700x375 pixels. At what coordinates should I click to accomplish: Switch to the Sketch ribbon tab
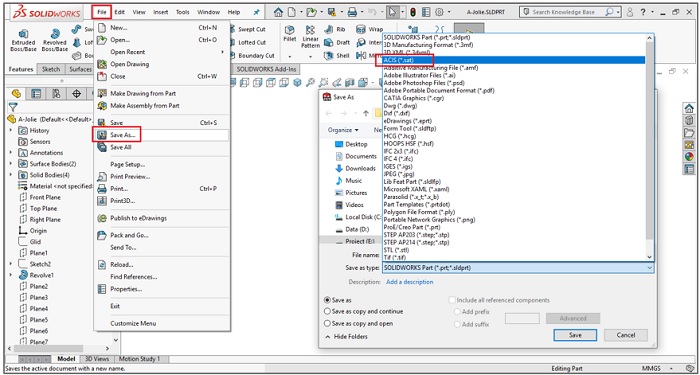point(51,69)
